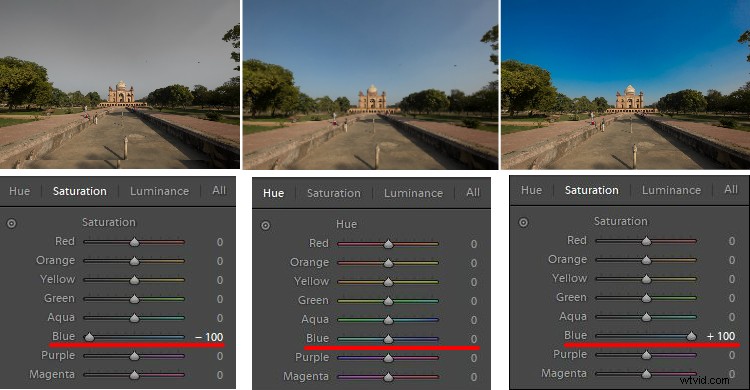The width and height of the screenshot is (750, 390).
Task: Click Red value "0" in the Blue −100 panel
Action: tap(220, 242)
